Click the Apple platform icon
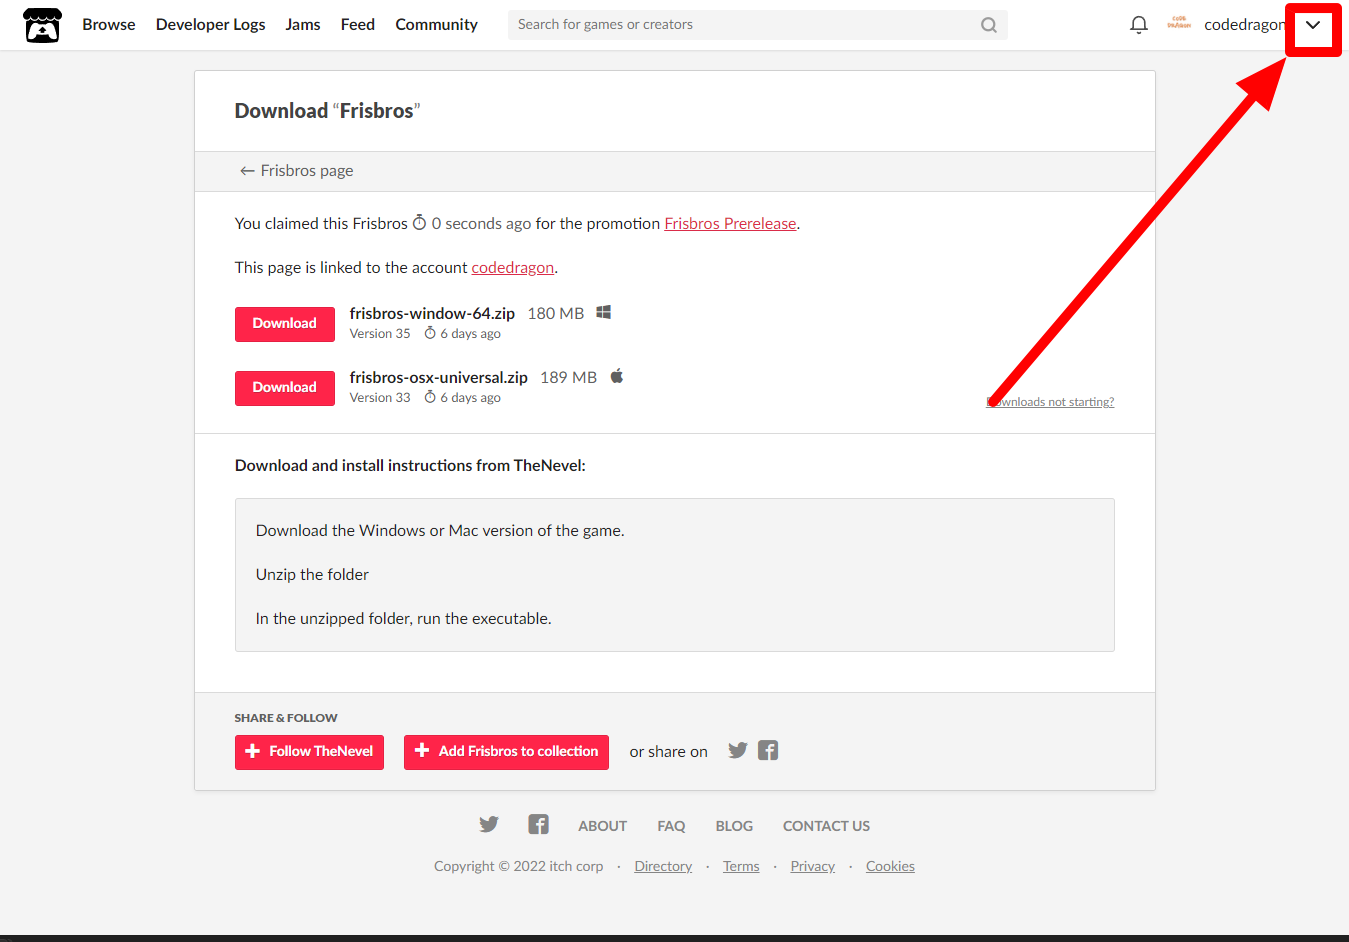 [617, 376]
